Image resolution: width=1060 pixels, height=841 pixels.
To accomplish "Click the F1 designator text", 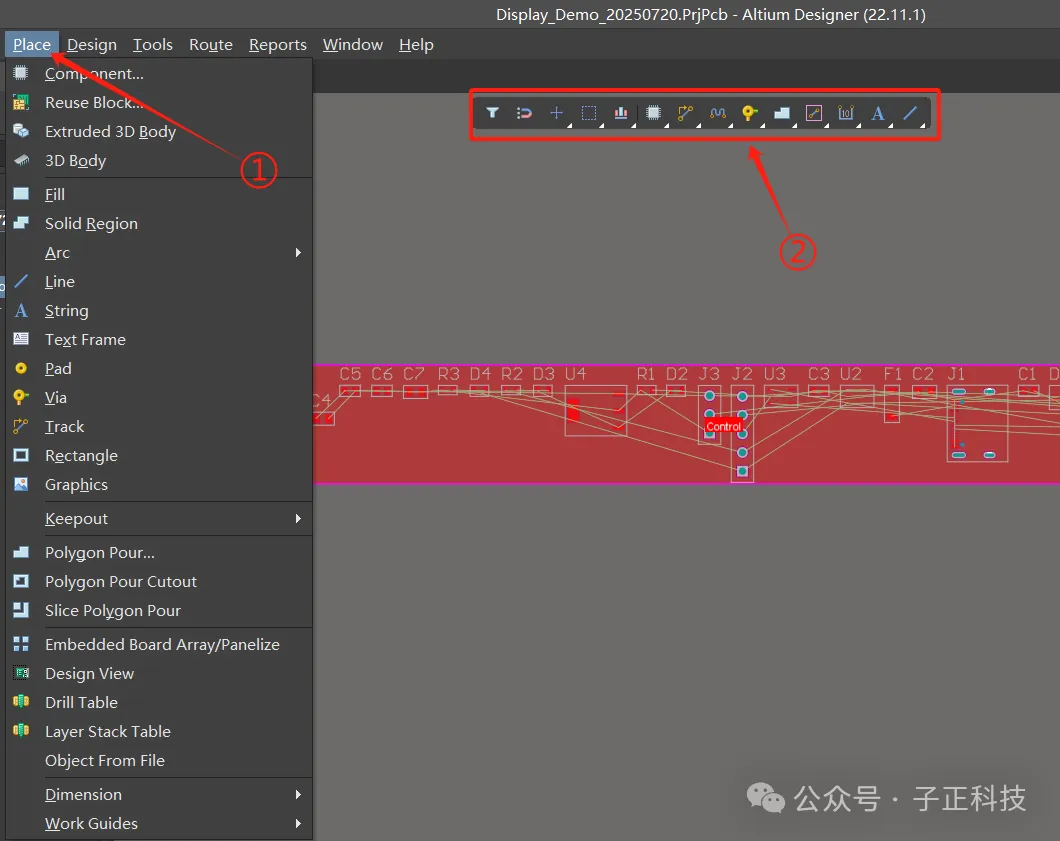I will point(892,374).
